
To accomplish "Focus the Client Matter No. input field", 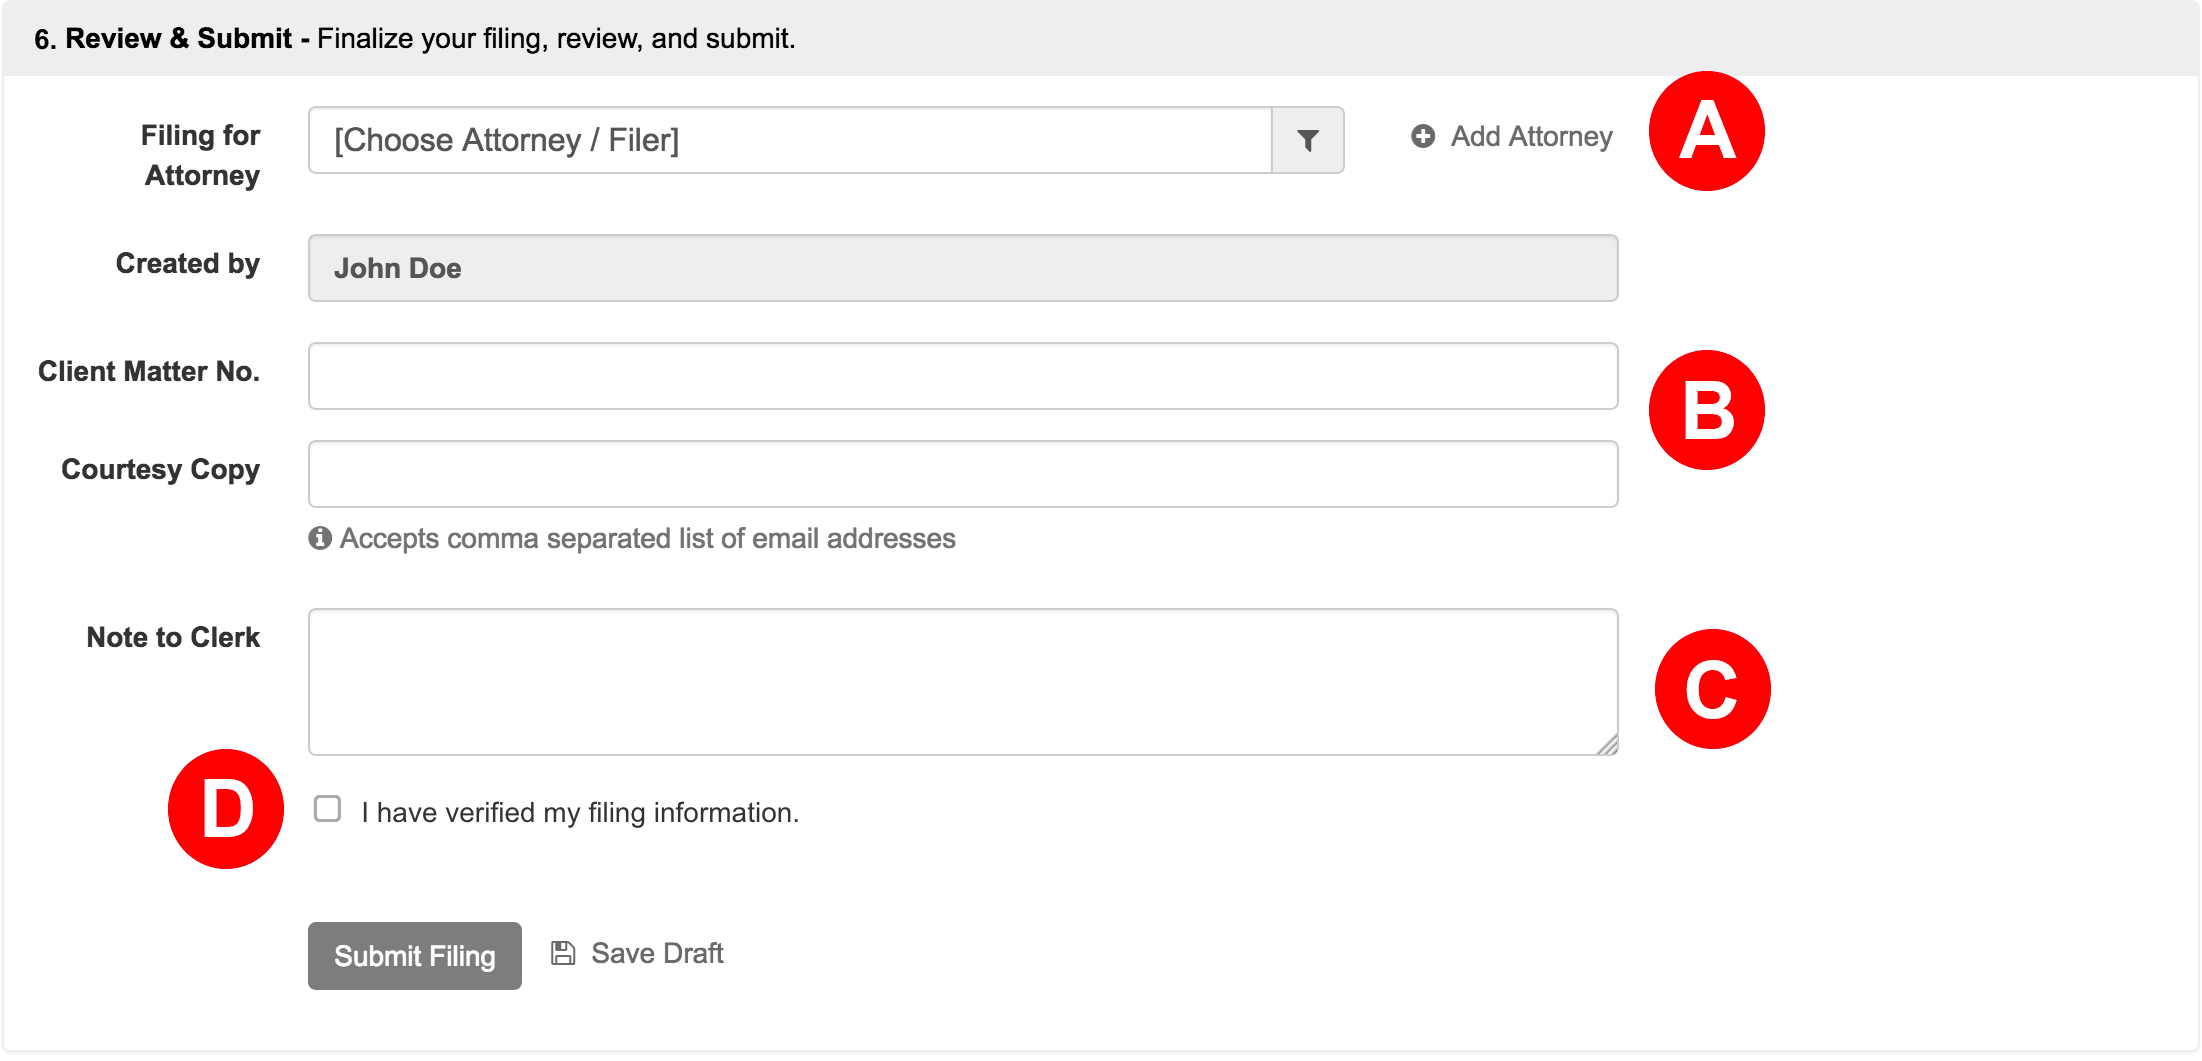I will pos(962,376).
